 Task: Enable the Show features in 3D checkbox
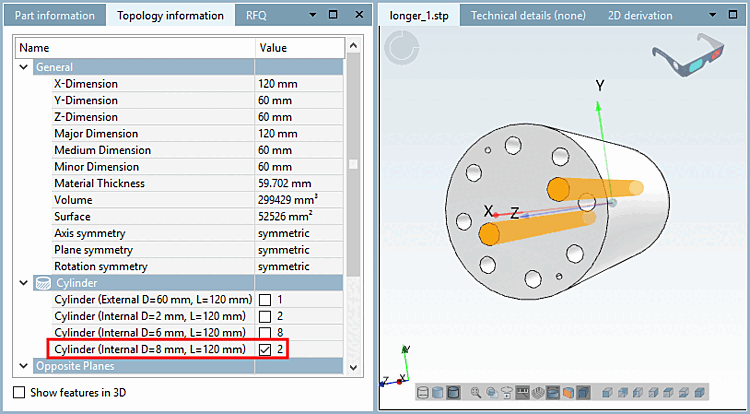click(x=19, y=392)
